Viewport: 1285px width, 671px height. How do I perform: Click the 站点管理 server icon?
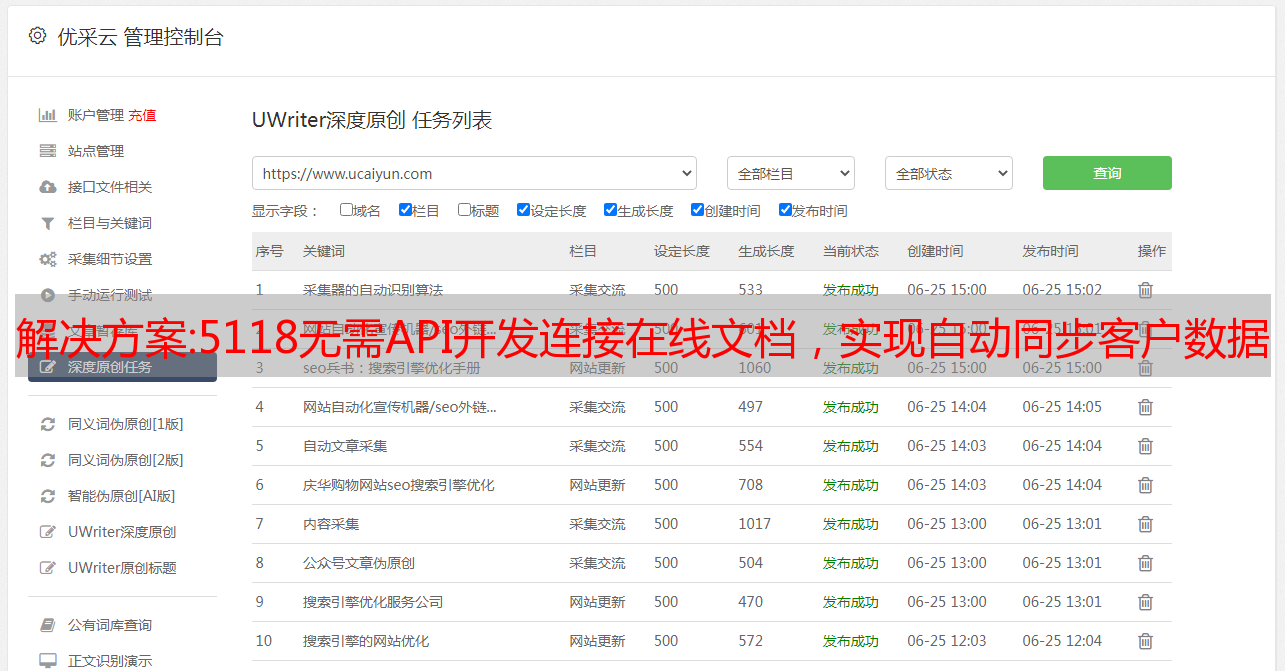47,151
